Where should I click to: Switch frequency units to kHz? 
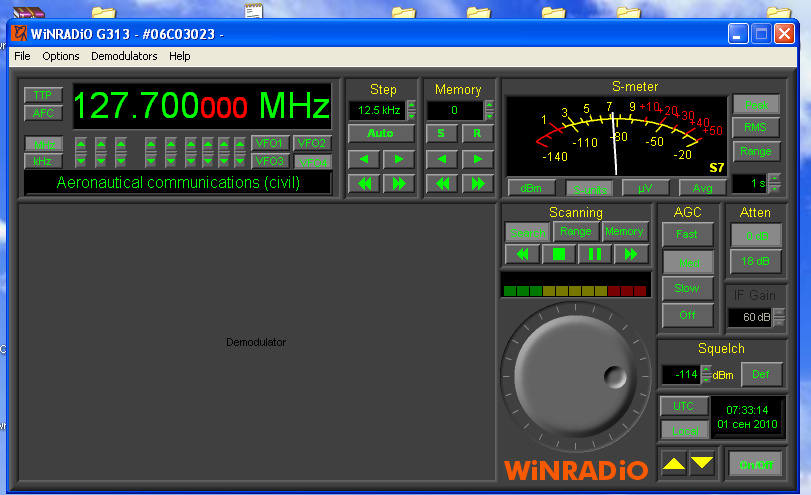pos(43,161)
